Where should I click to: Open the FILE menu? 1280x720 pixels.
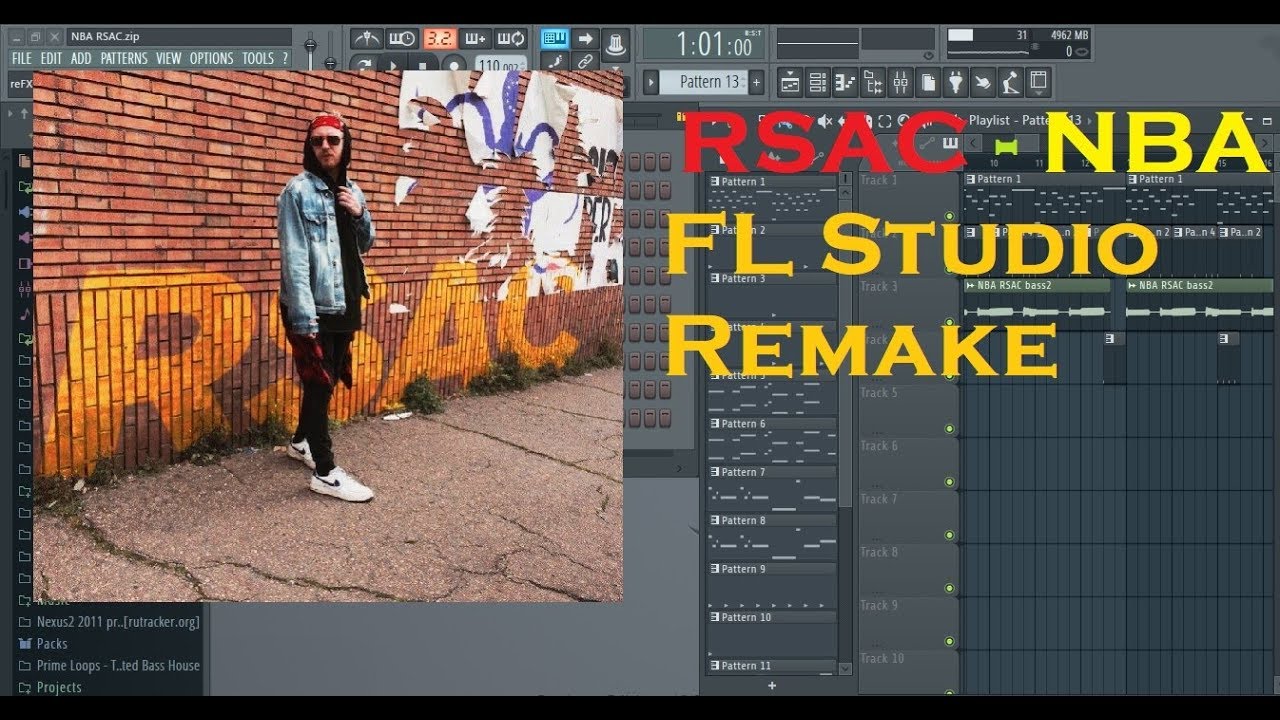21,59
